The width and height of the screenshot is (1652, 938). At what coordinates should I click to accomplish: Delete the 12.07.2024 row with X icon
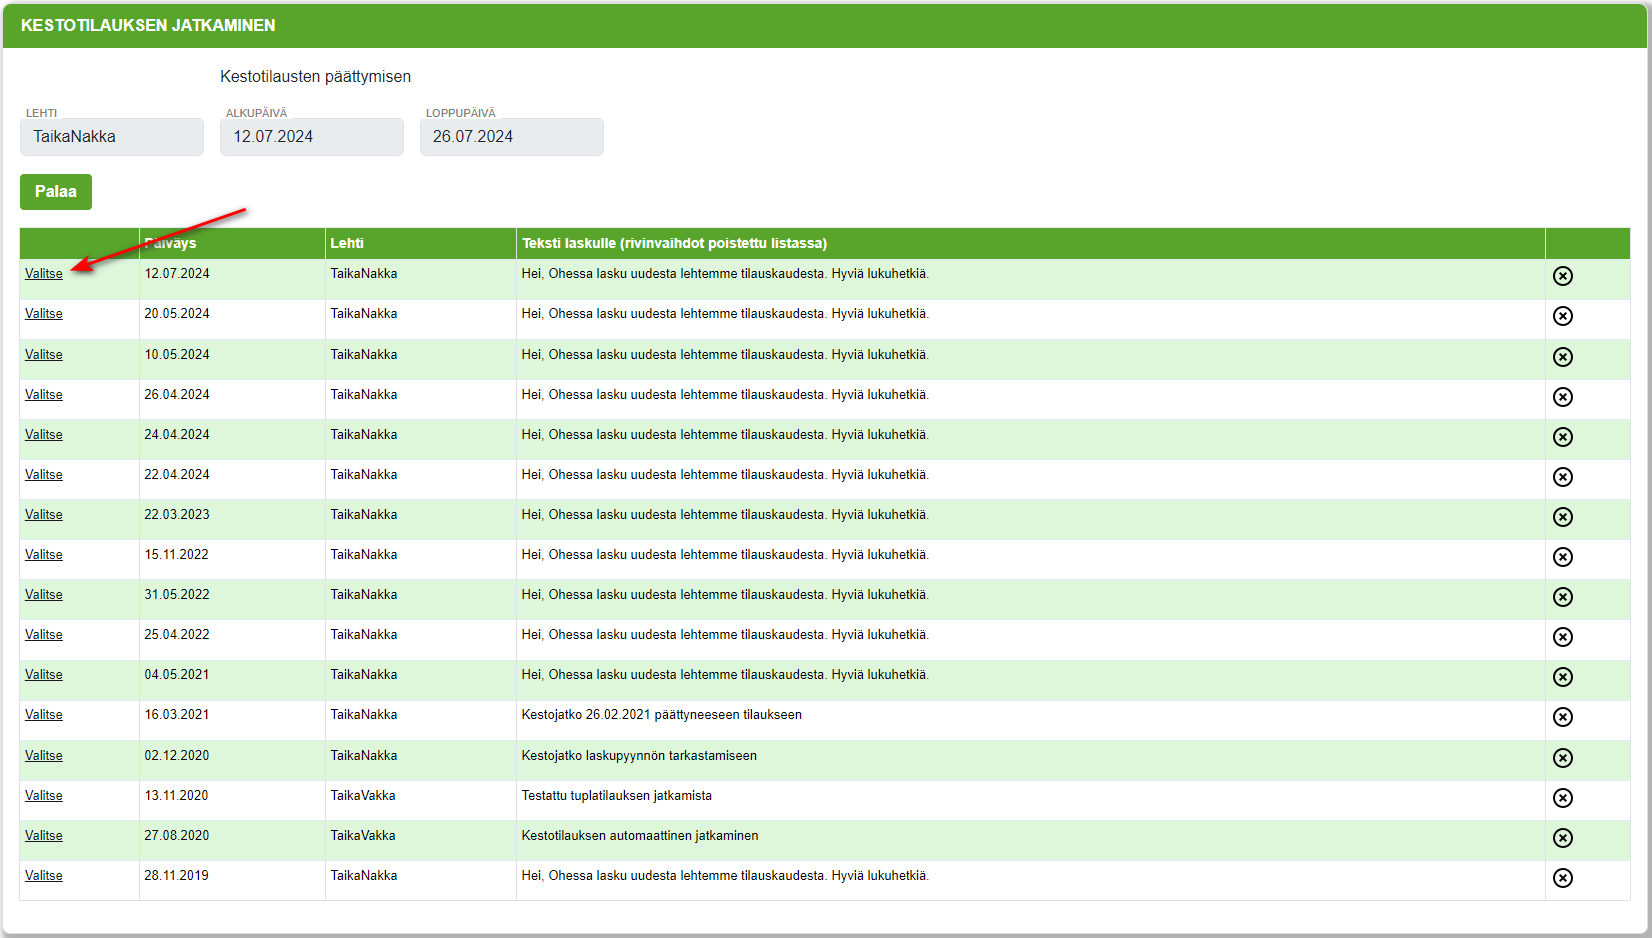[x=1562, y=276]
